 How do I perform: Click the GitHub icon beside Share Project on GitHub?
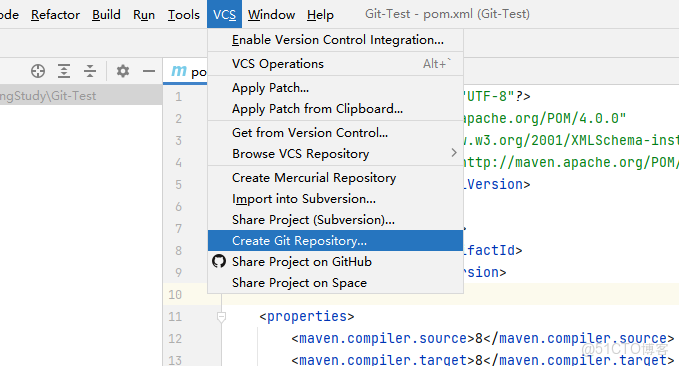pyautogui.click(x=219, y=261)
